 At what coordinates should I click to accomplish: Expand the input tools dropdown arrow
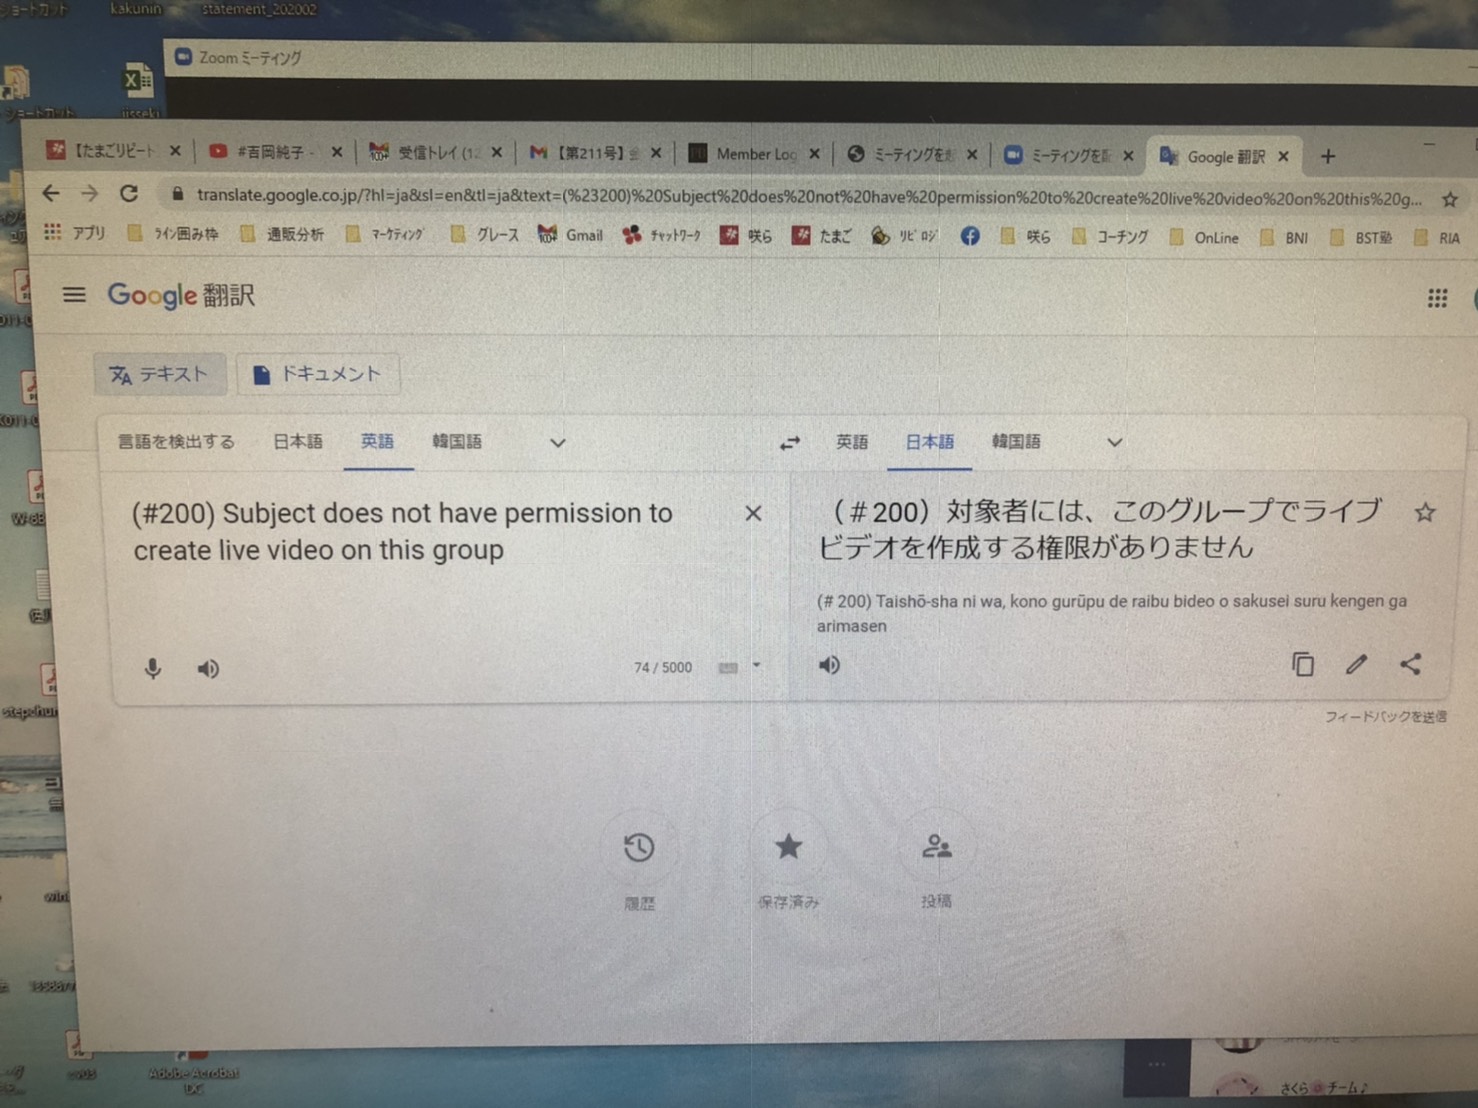[x=757, y=666]
